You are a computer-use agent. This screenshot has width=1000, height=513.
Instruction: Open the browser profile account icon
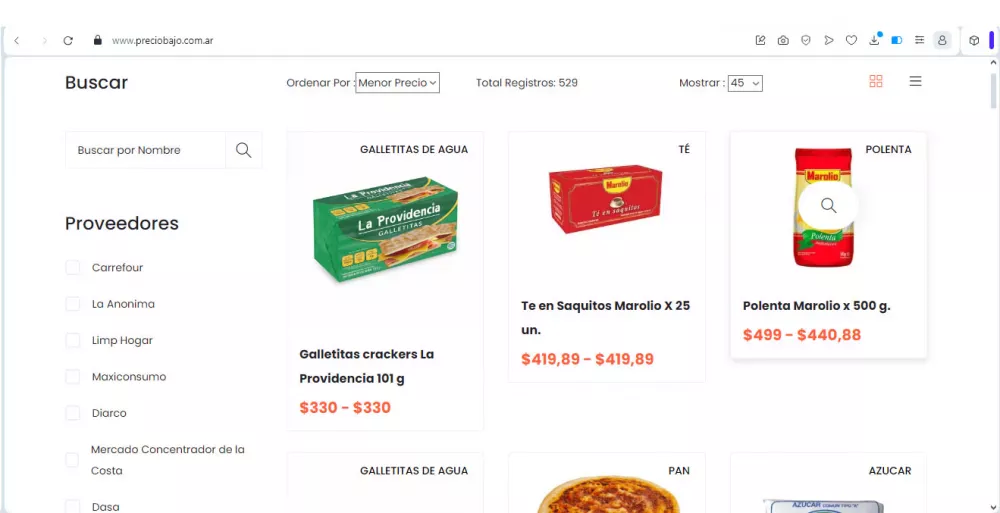(x=941, y=40)
